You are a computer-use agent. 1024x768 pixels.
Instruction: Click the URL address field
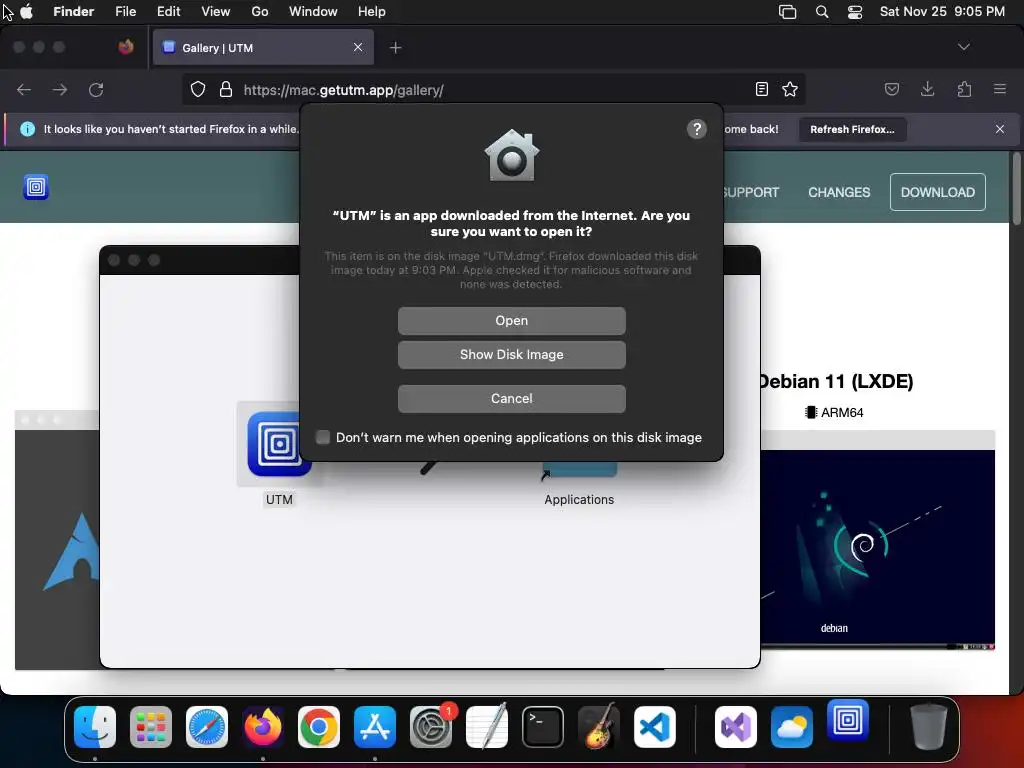tap(493, 89)
